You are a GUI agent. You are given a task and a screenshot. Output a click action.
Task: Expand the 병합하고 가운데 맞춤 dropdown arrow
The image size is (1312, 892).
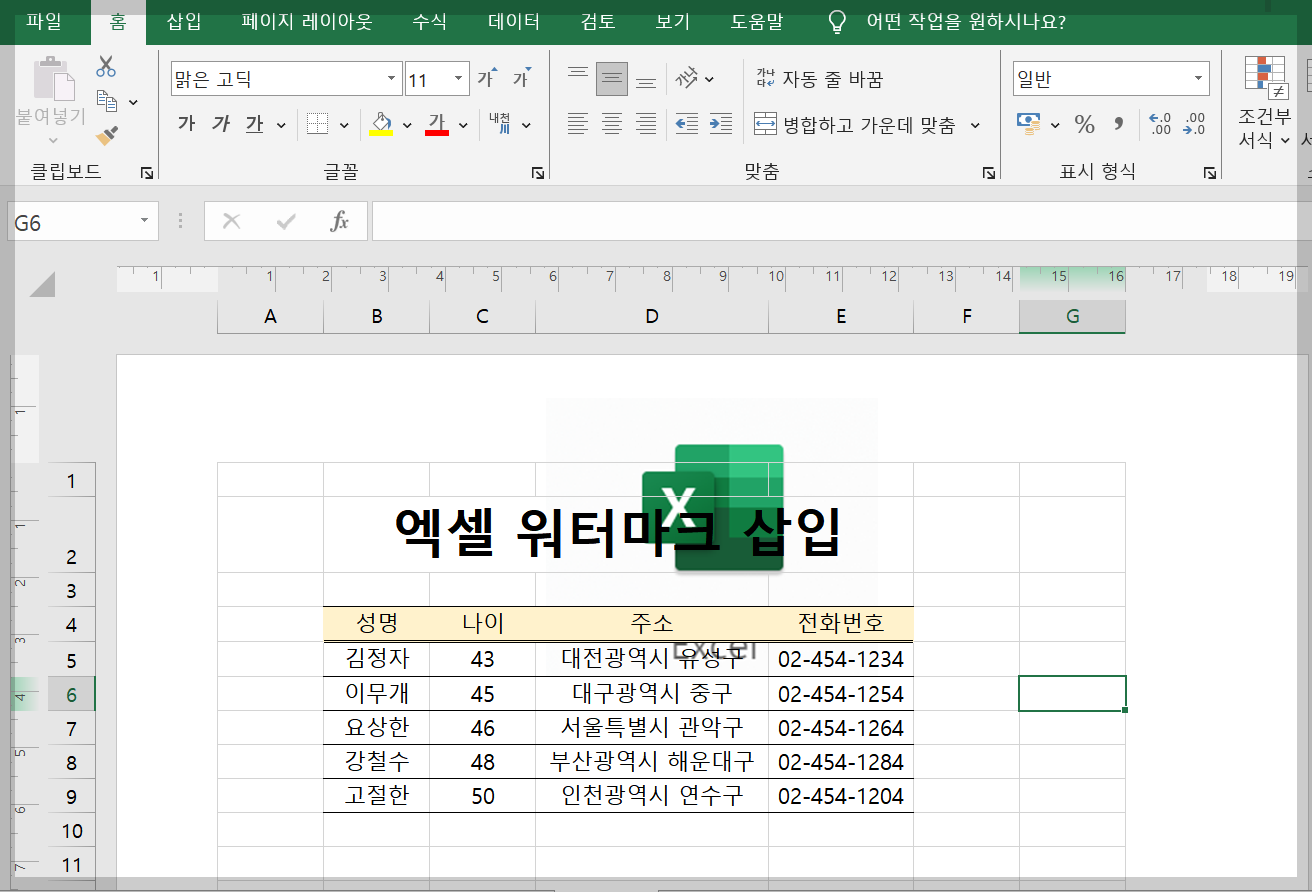pos(975,126)
